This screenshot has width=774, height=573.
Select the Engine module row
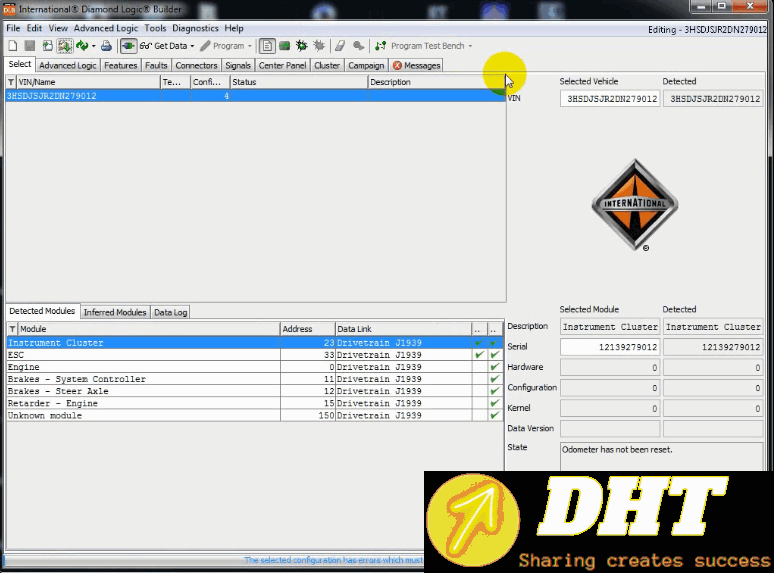(x=255, y=367)
